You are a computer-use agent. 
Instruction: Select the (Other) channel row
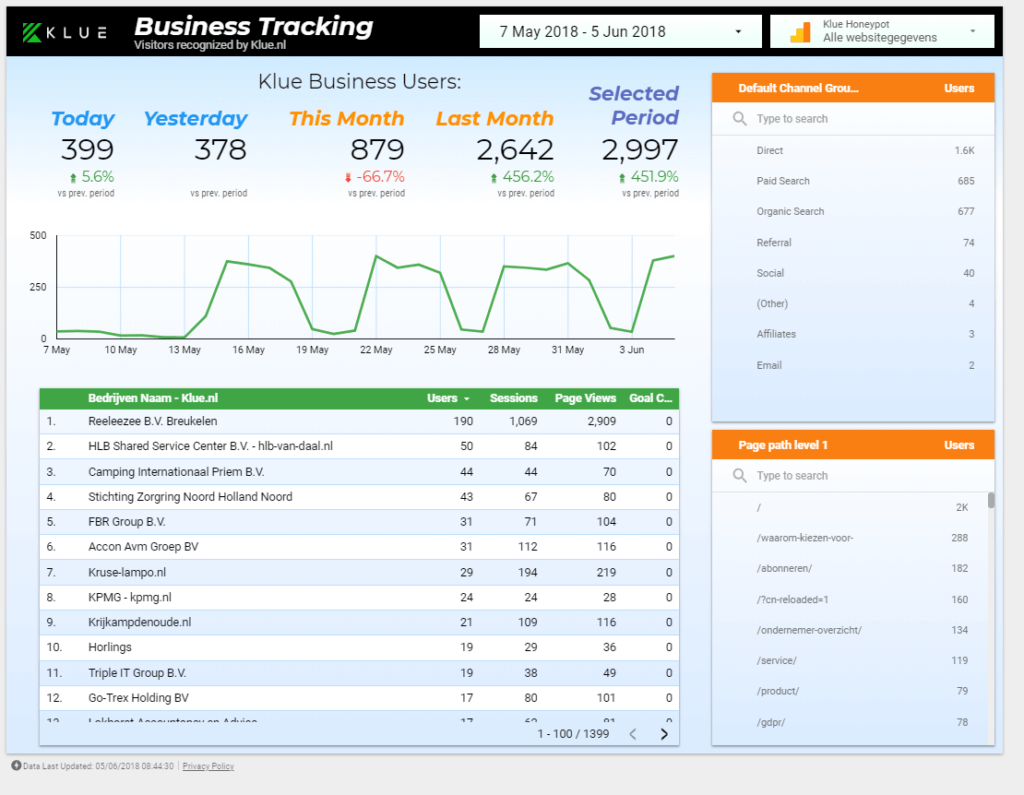[853, 303]
